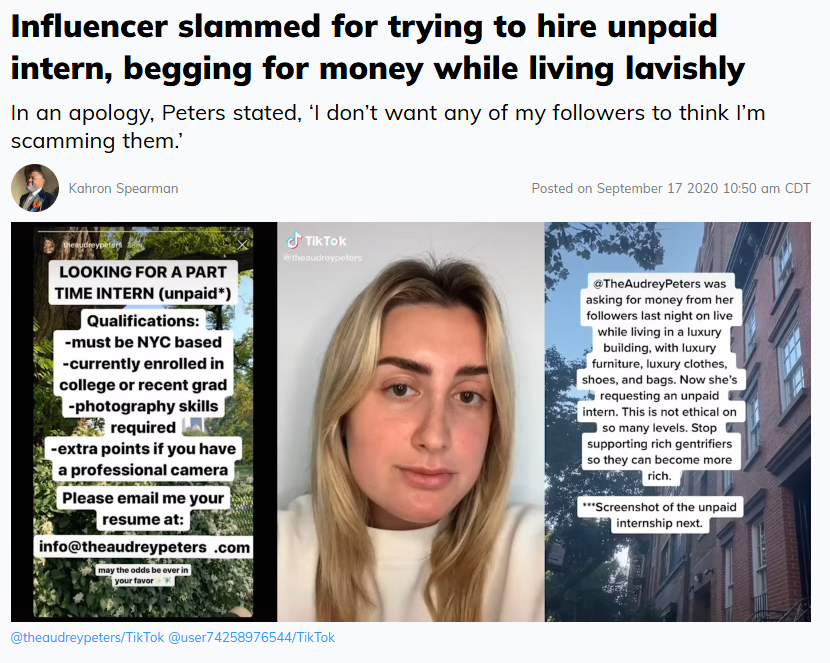Close the Instagram story with the X

(x=242, y=244)
